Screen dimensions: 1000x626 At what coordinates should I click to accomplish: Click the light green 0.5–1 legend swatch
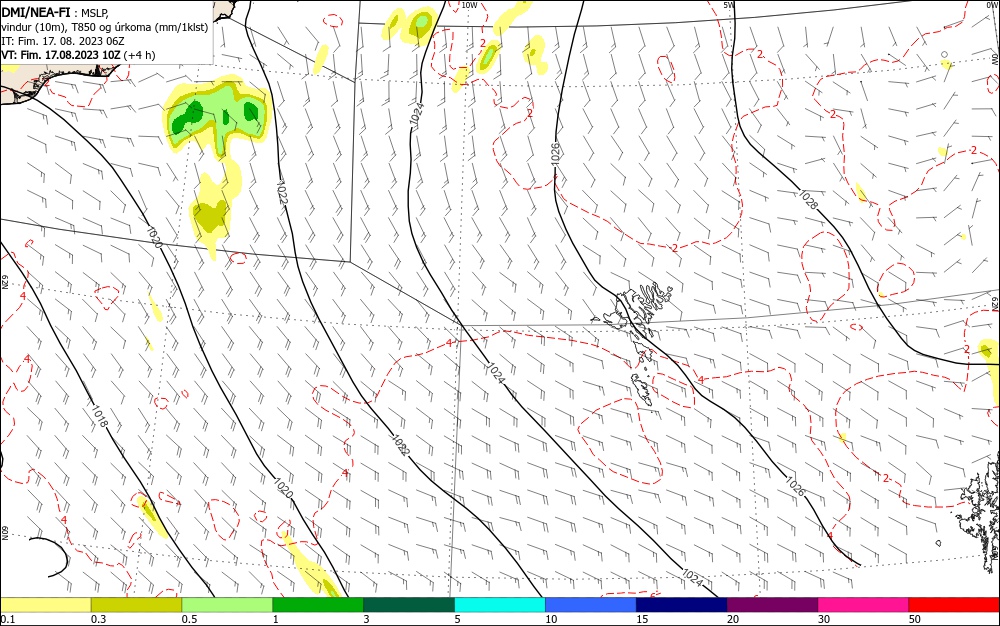(x=227, y=605)
